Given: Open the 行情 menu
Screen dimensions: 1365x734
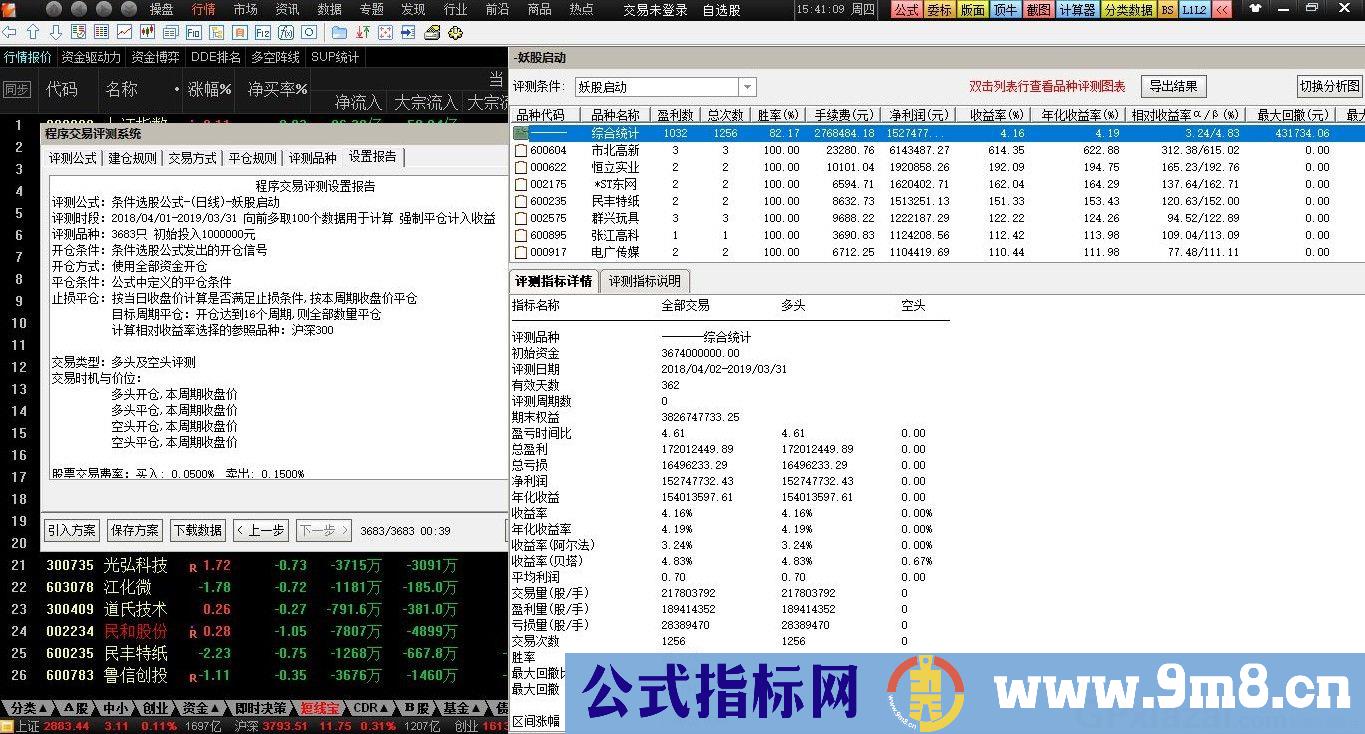Looking at the screenshot, I should pyautogui.click(x=204, y=9).
